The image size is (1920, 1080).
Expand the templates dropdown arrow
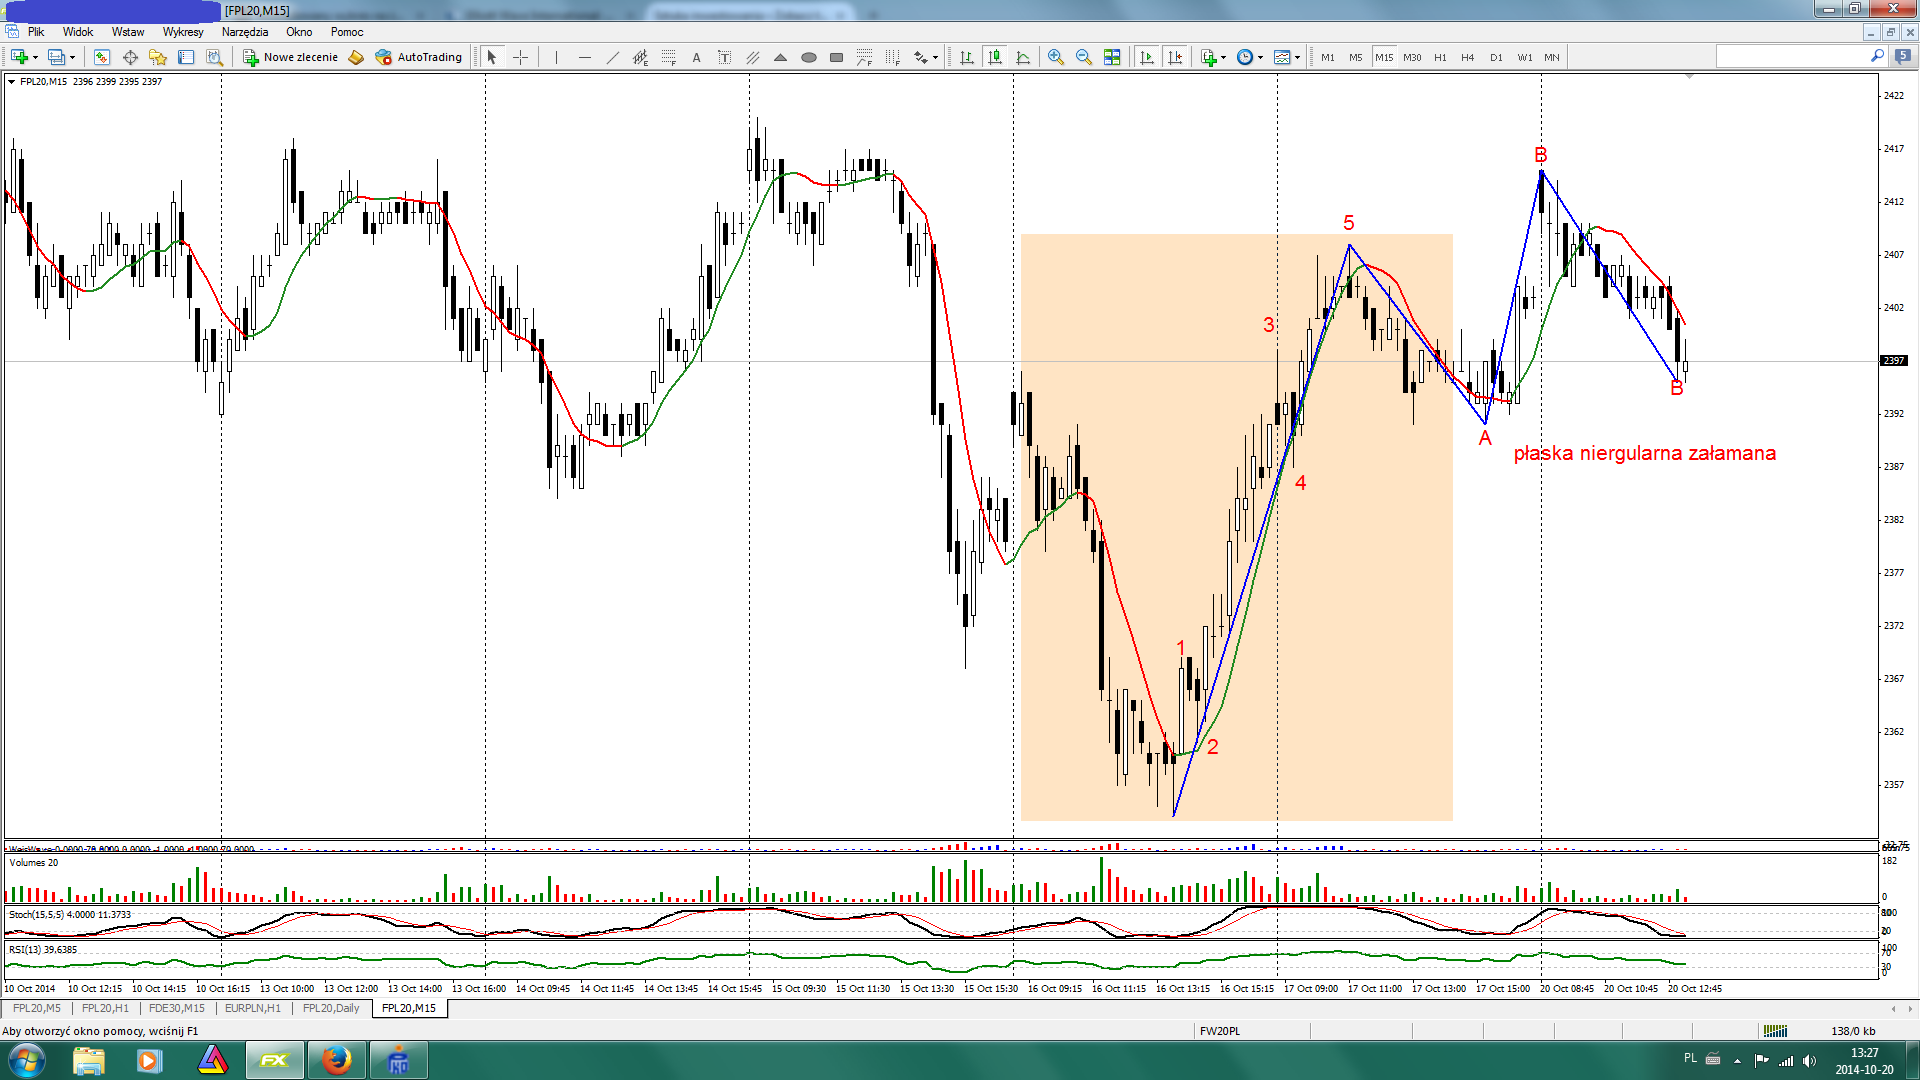tap(1297, 57)
